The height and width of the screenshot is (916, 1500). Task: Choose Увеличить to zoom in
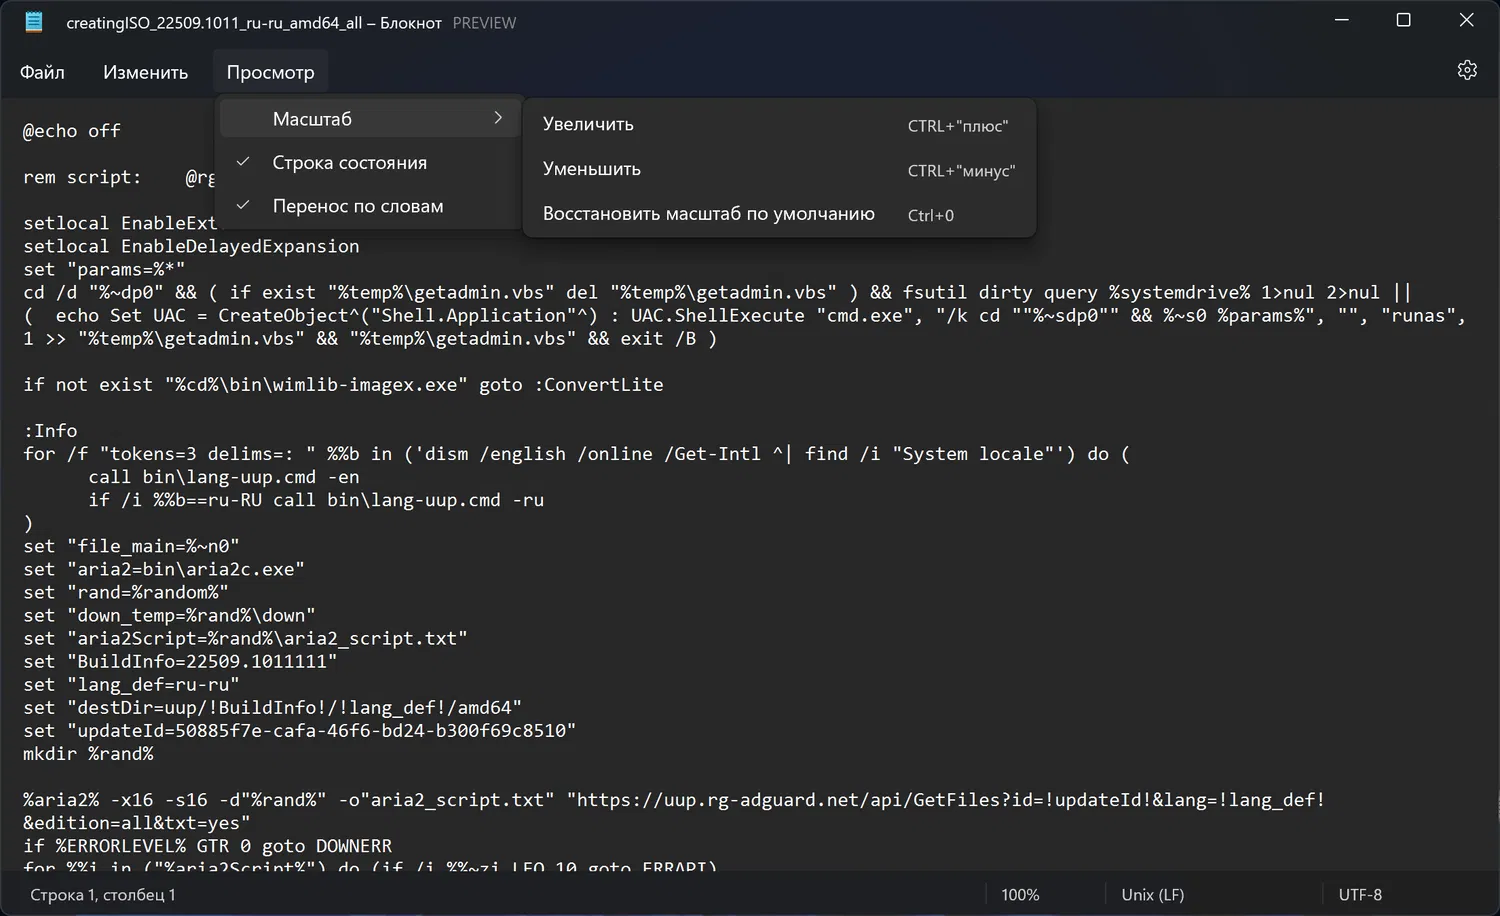click(588, 124)
